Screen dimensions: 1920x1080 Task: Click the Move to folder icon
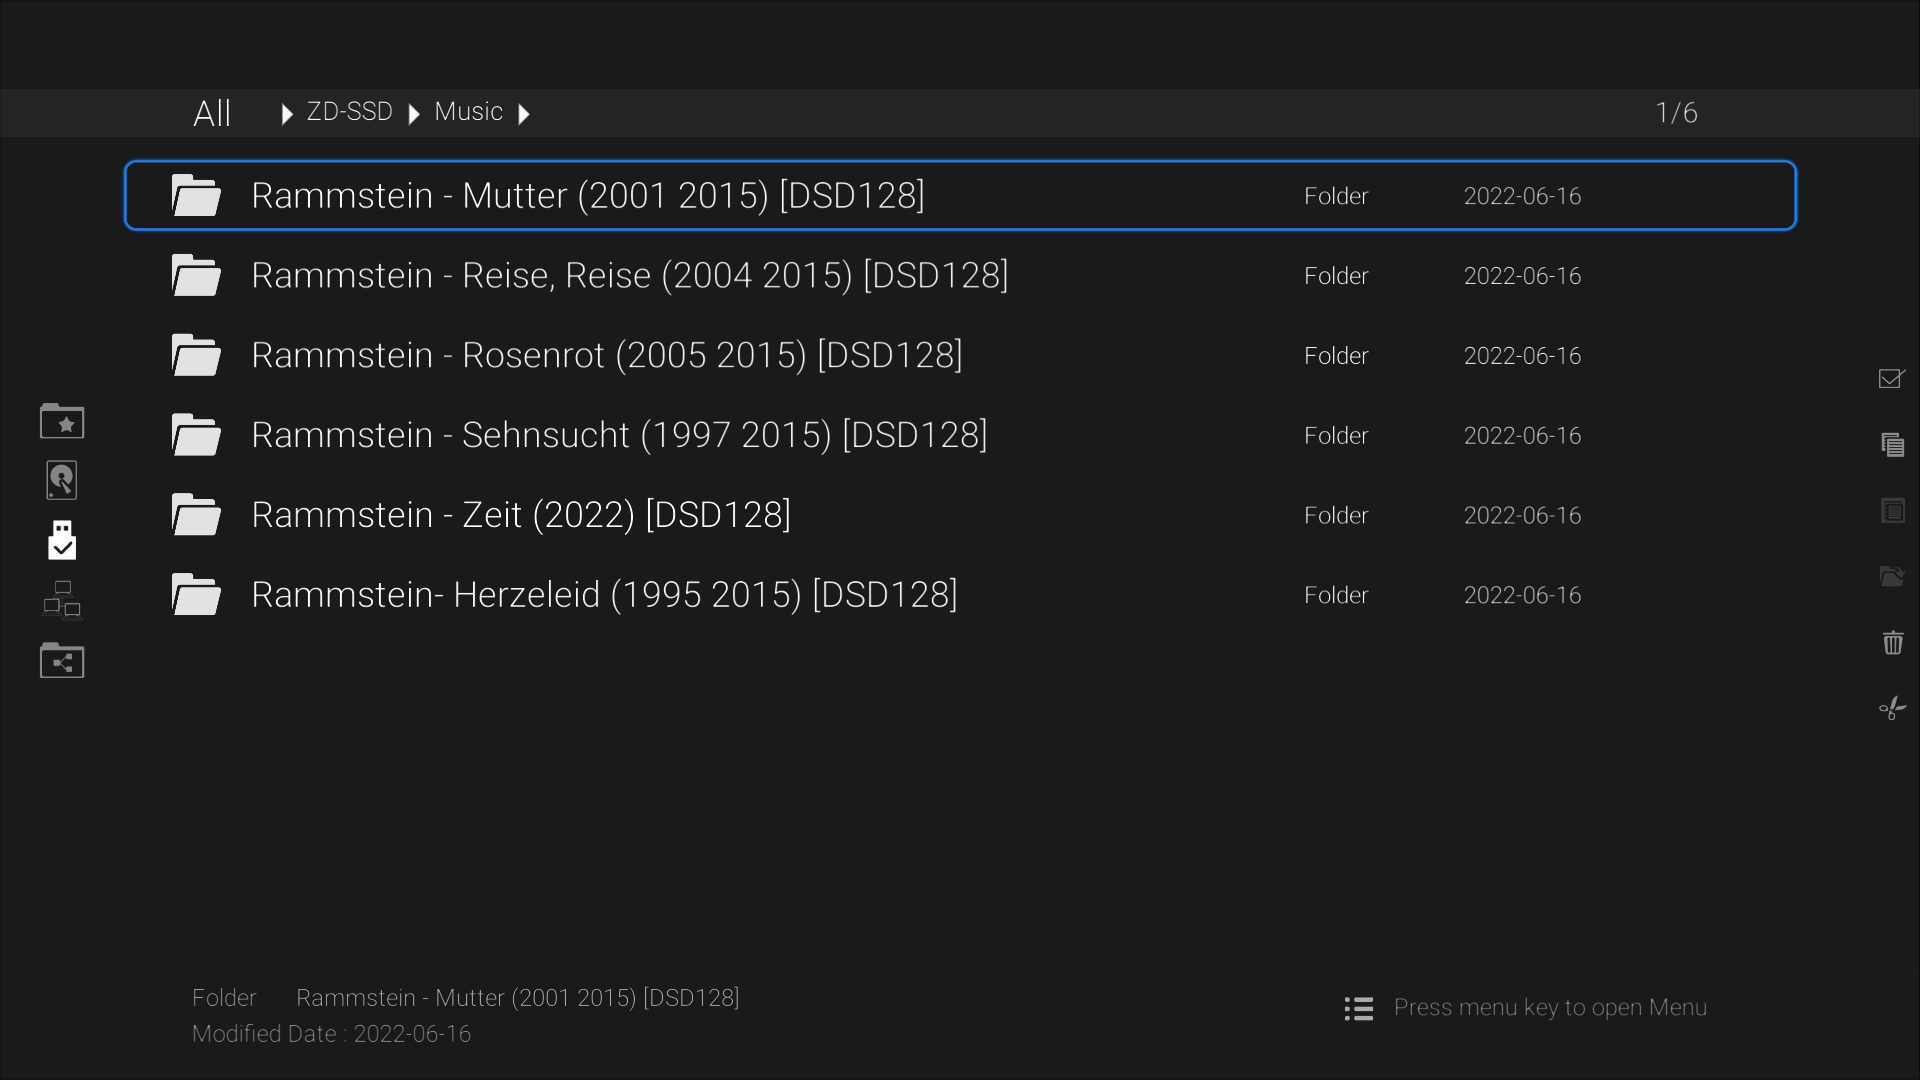[1892, 576]
